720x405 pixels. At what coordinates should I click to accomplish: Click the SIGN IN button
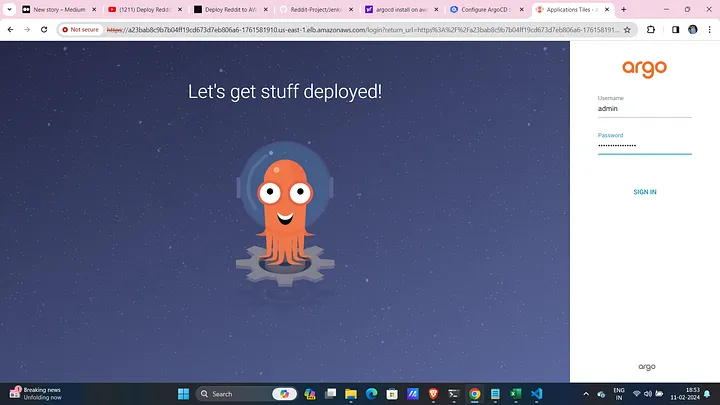[645, 192]
